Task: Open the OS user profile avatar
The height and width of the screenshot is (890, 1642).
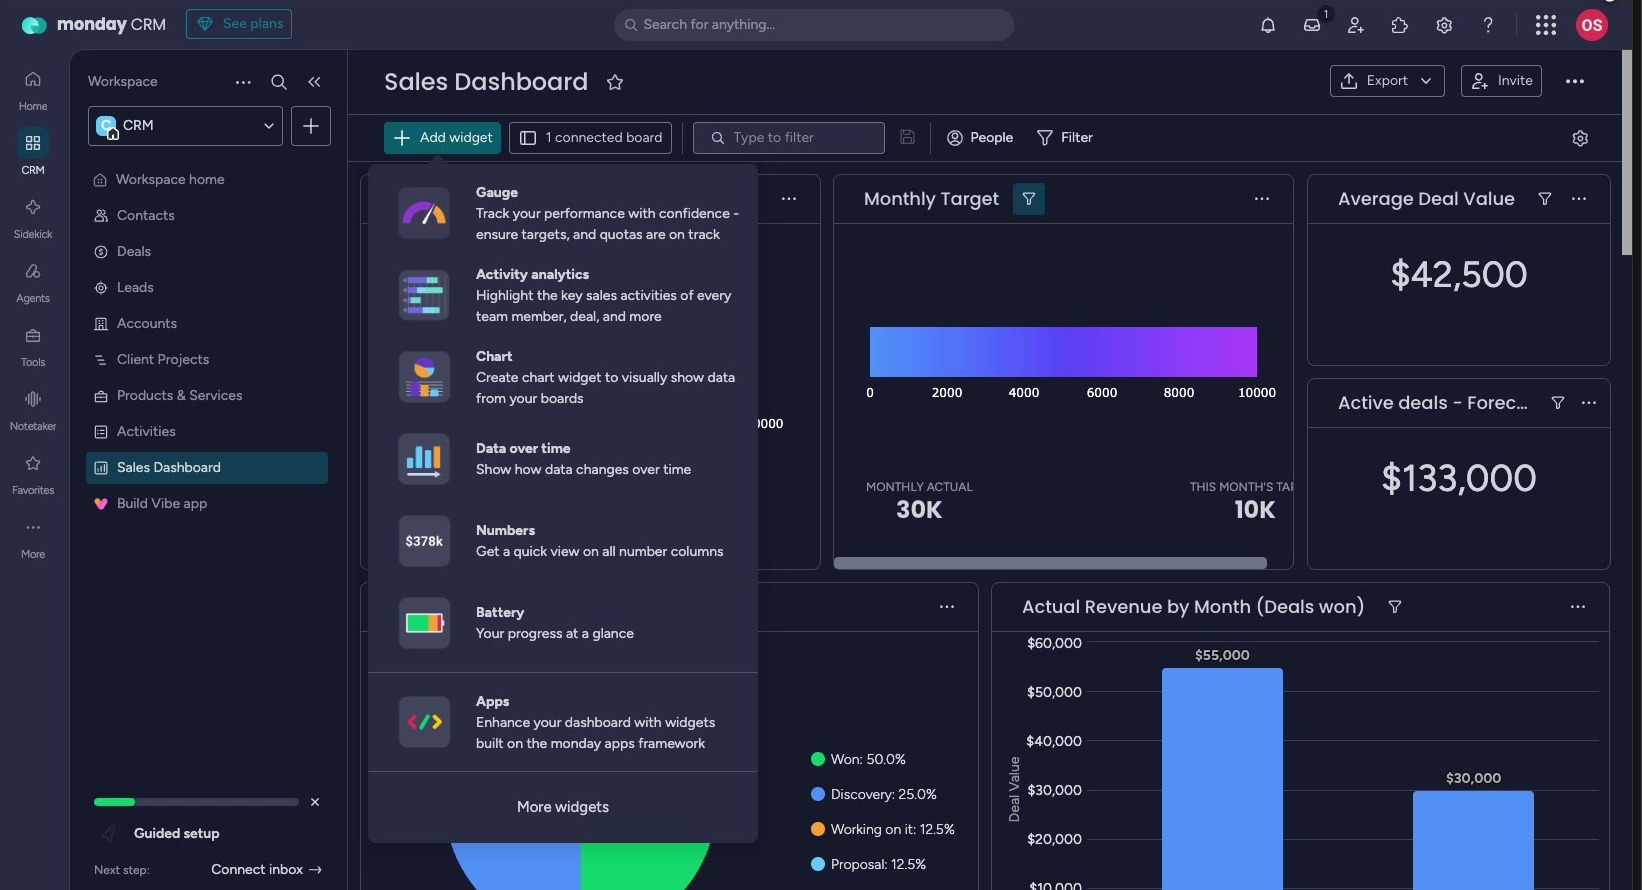Action: tap(1592, 25)
